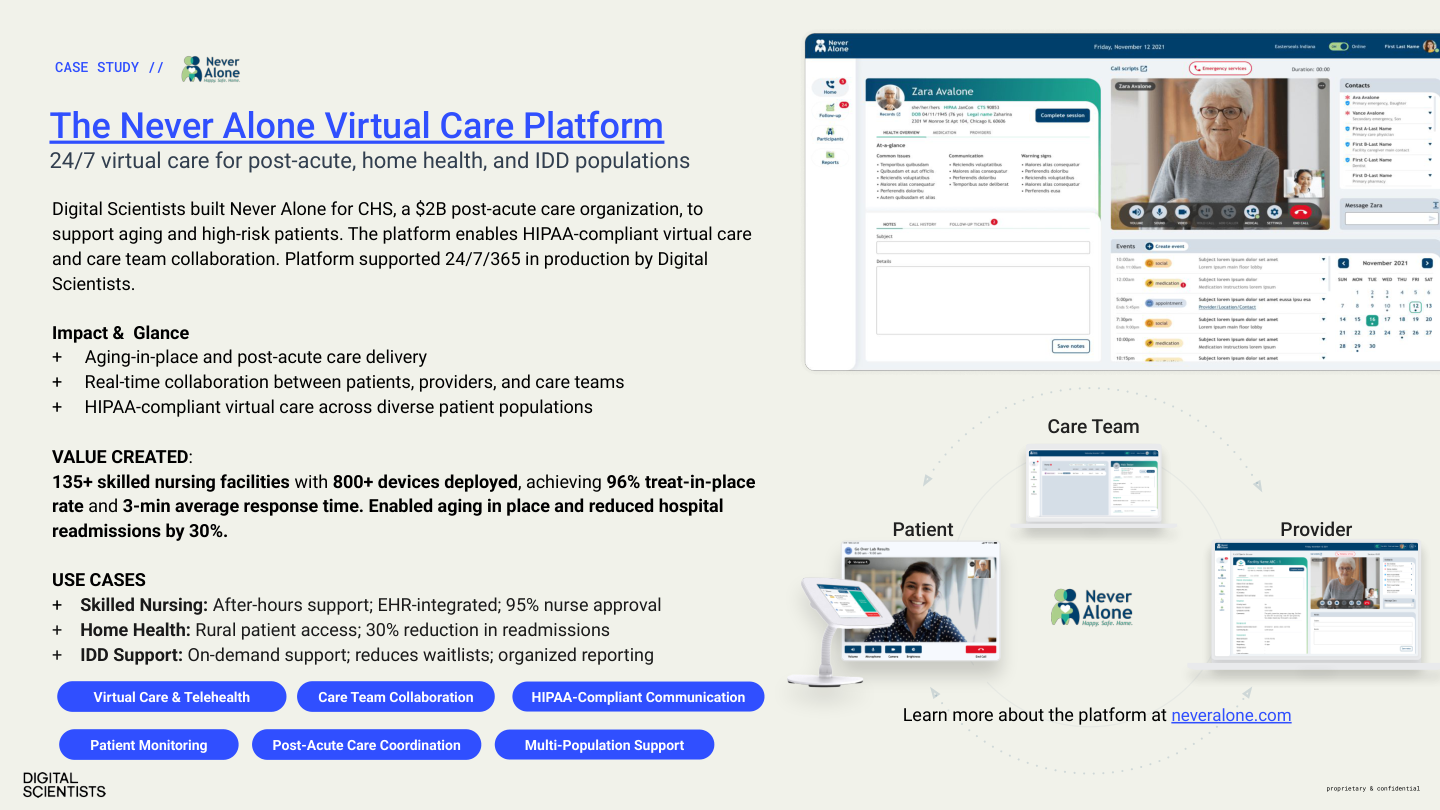Open Follow-up in the left sidebar
The width and height of the screenshot is (1440, 810).
point(830,110)
